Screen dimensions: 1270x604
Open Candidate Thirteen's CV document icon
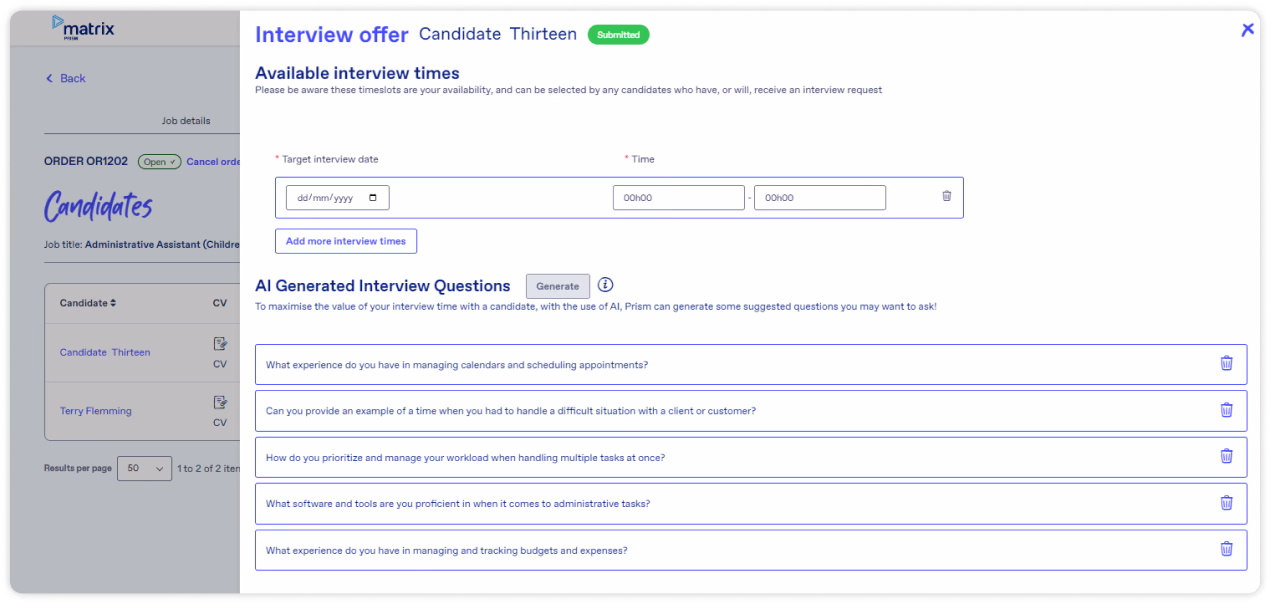tap(221, 343)
